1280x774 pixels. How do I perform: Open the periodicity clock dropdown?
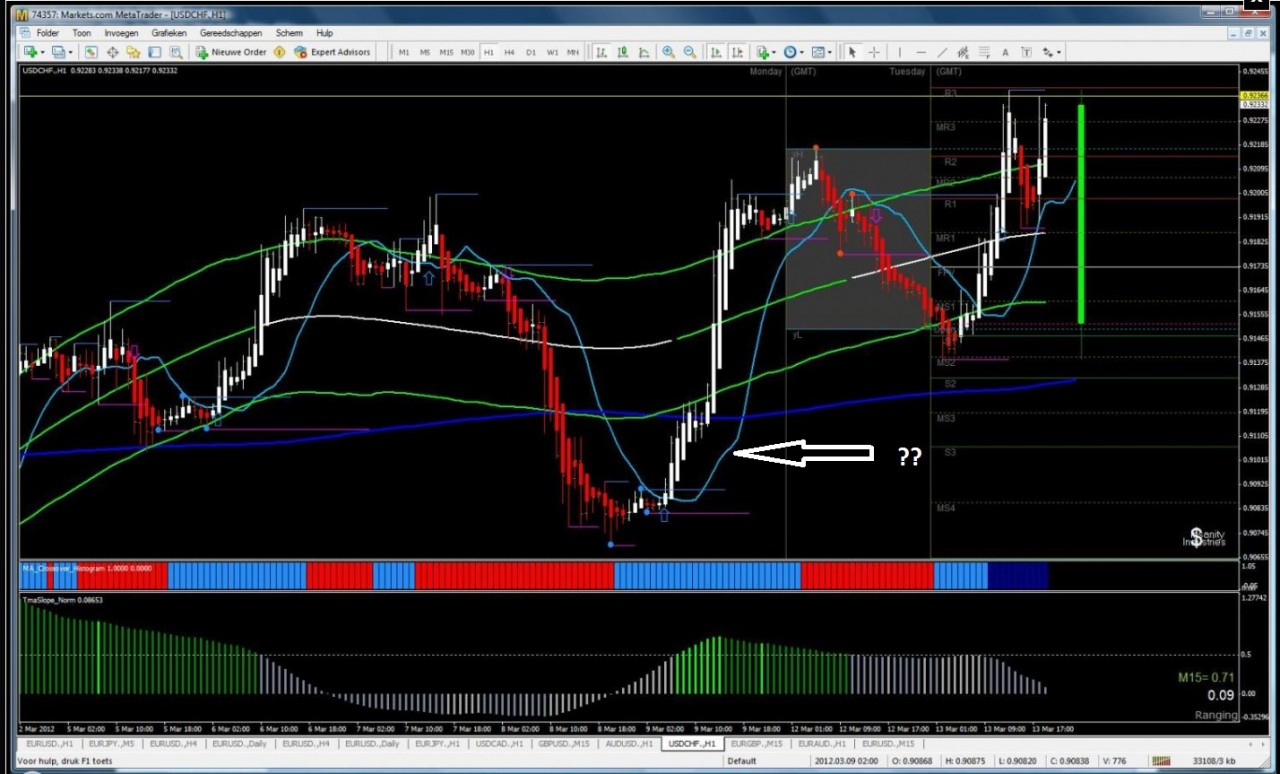(x=802, y=52)
